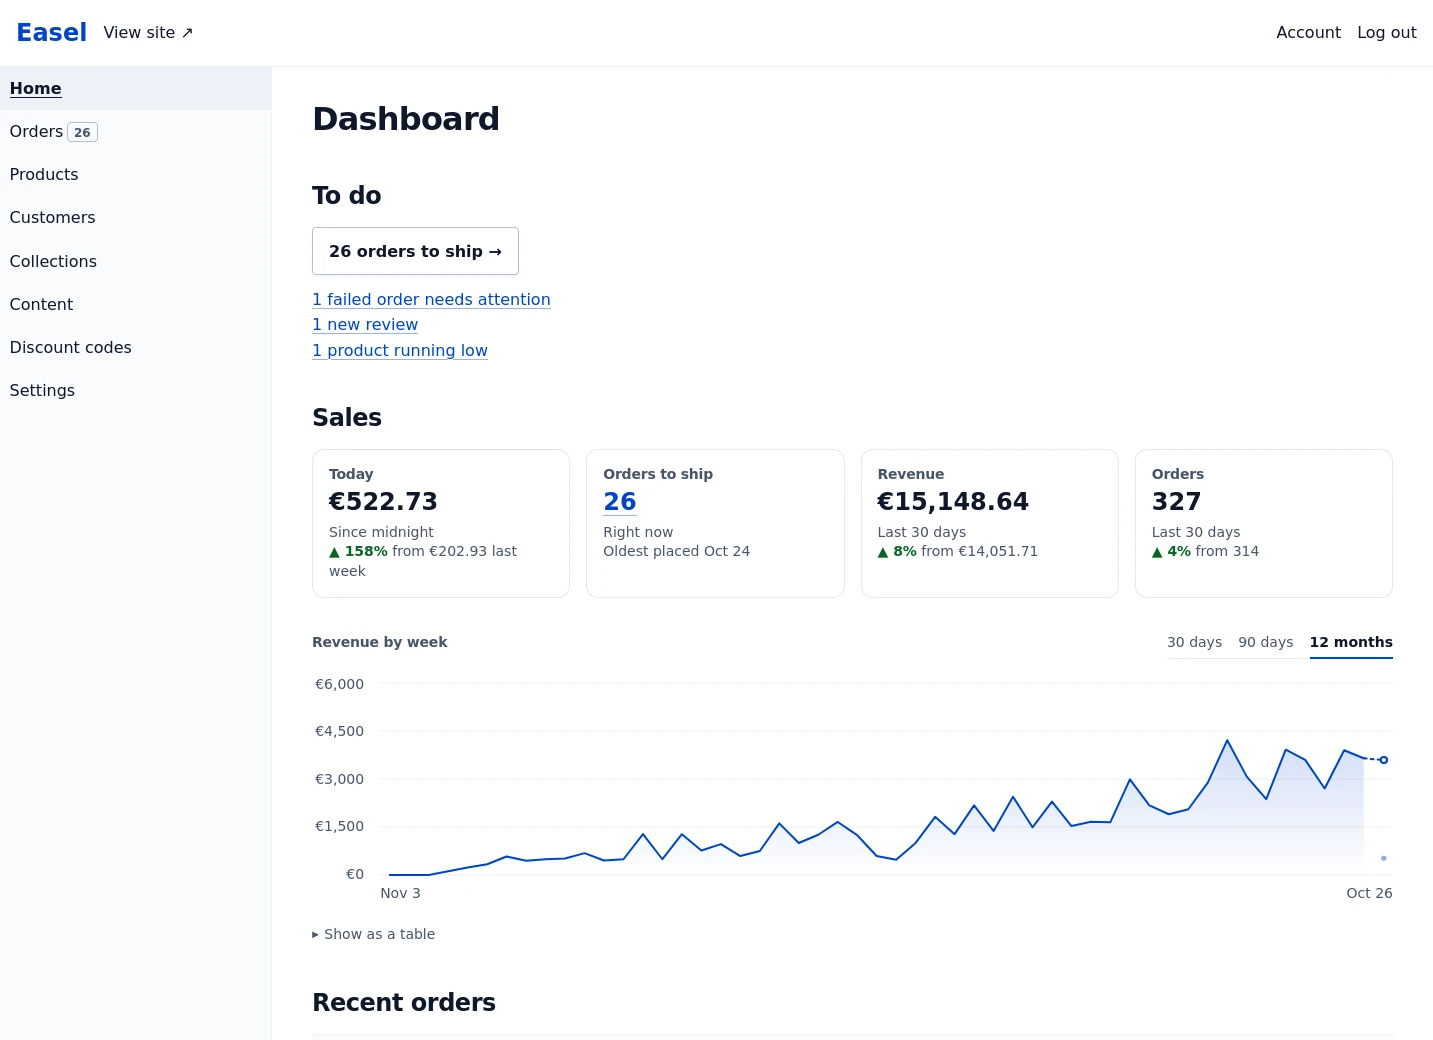Navigate to Collections

135,262
